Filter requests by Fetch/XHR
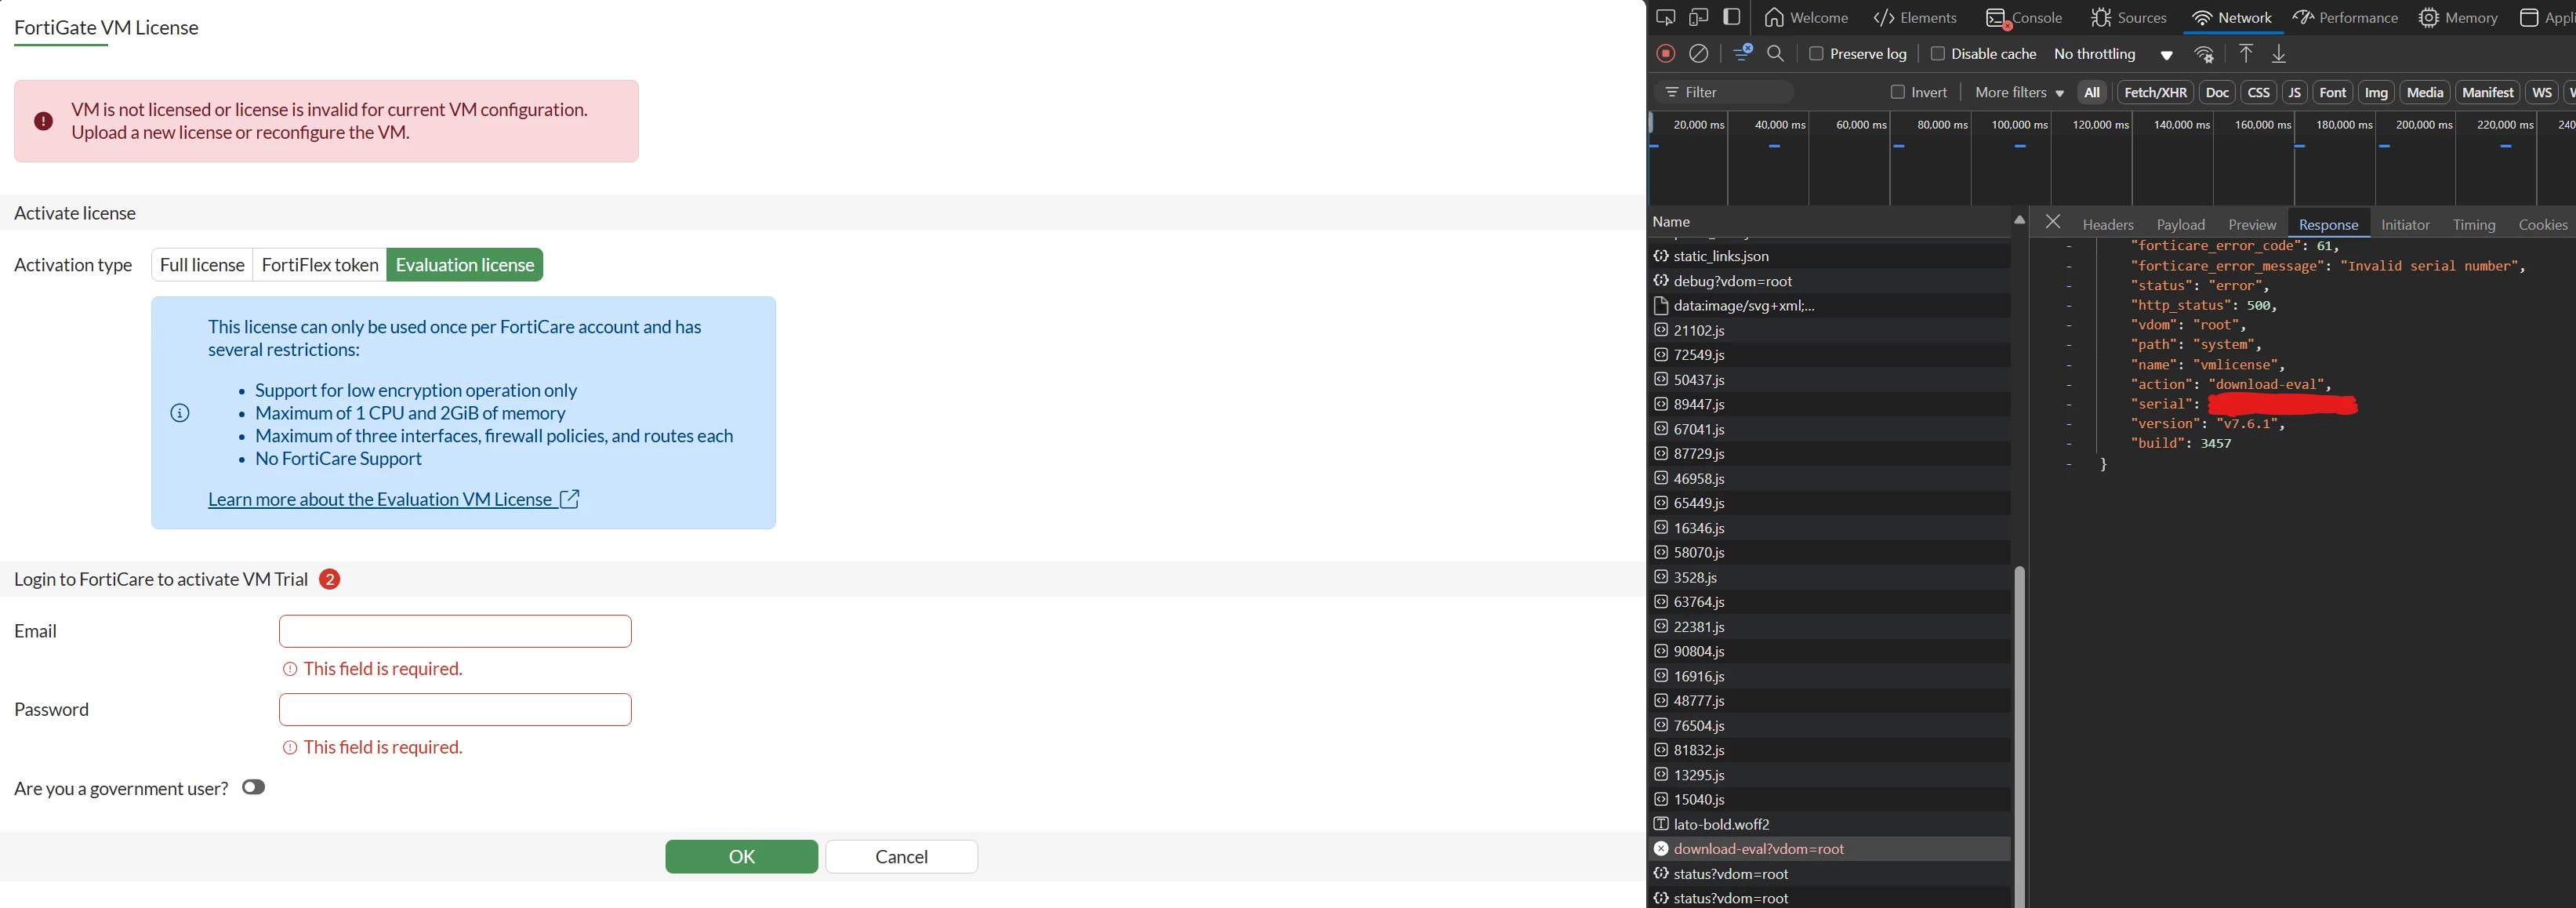The image size is (2576, 908). 2154,92
